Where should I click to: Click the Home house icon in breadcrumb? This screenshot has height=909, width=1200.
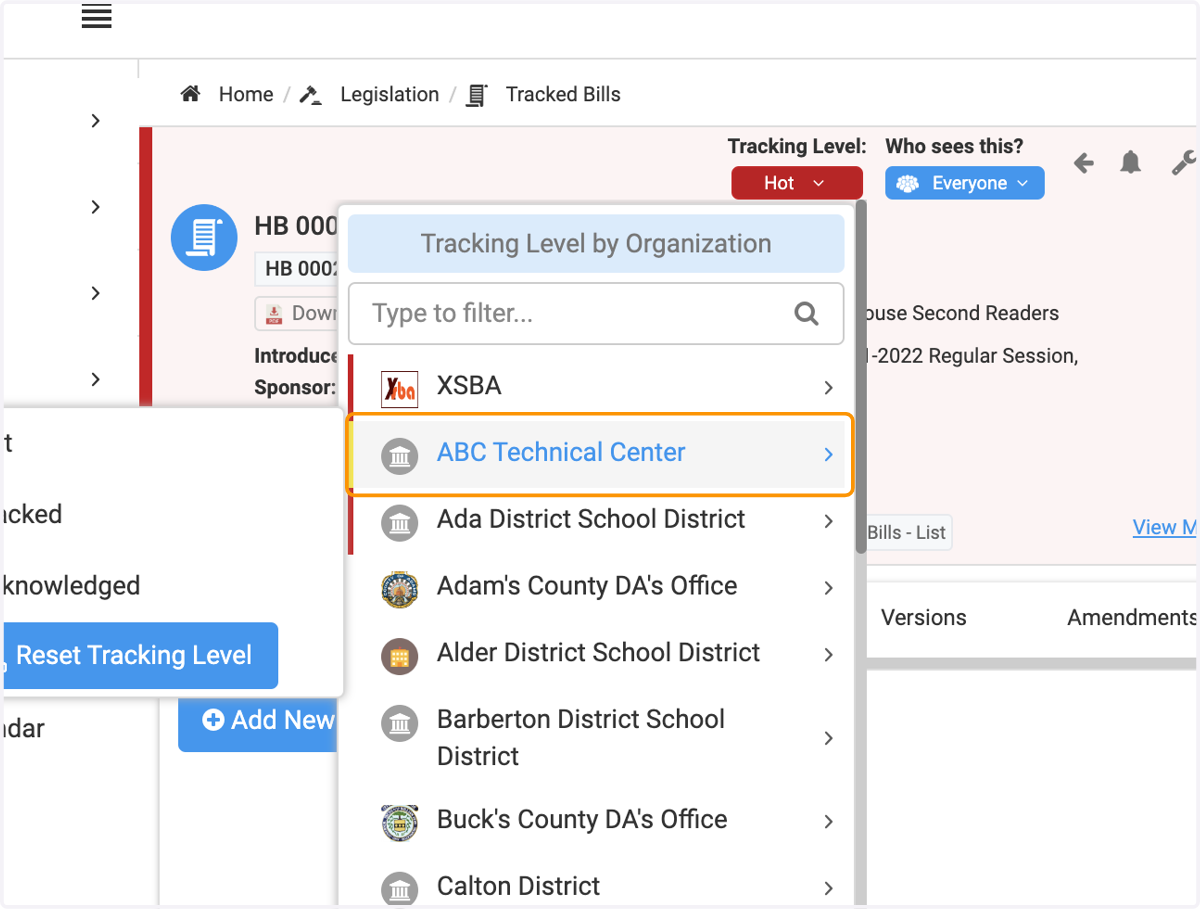(190, 94)
